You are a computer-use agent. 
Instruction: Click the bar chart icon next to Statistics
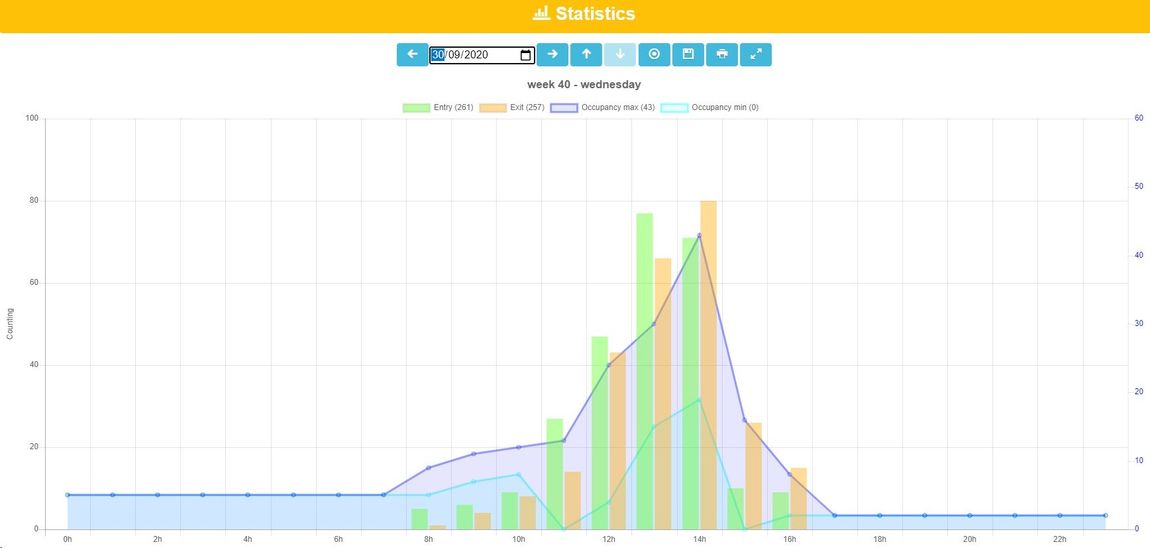coord(541,13)
